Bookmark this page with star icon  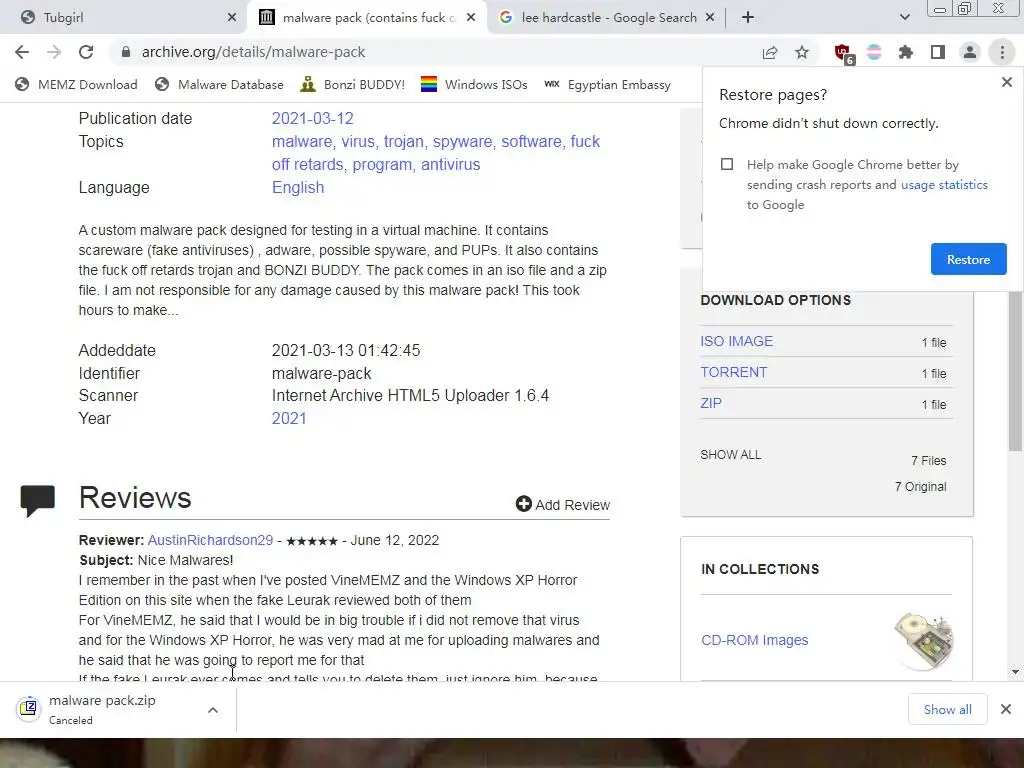coord(802,52)
